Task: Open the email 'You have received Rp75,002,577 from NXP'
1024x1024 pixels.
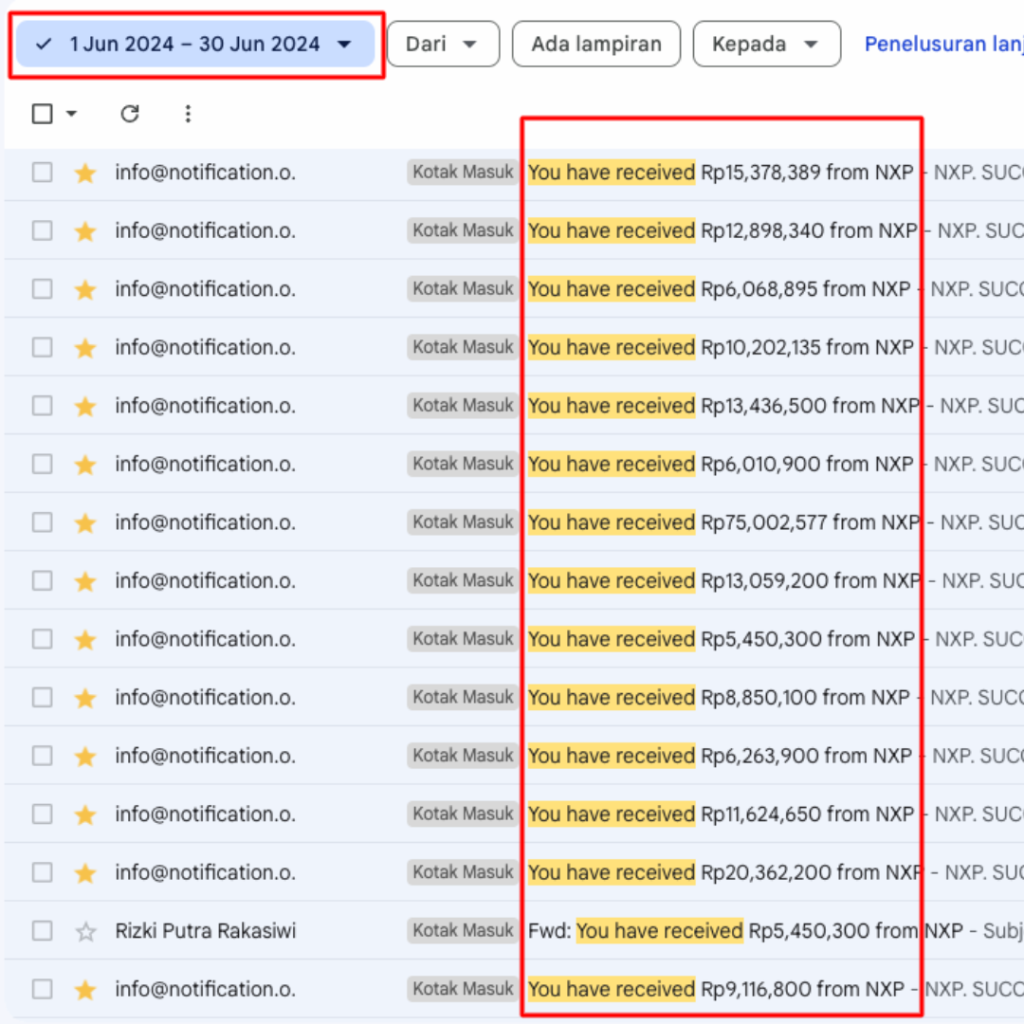Action: click(724, 522)
